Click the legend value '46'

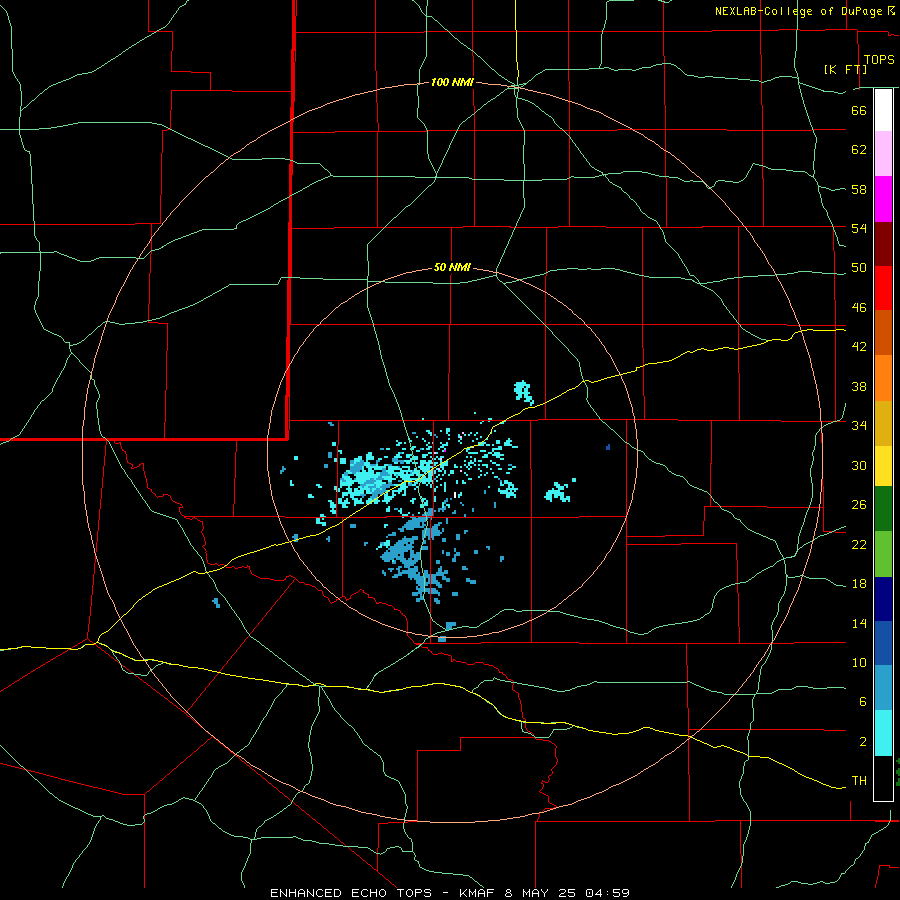pos(859,308)
